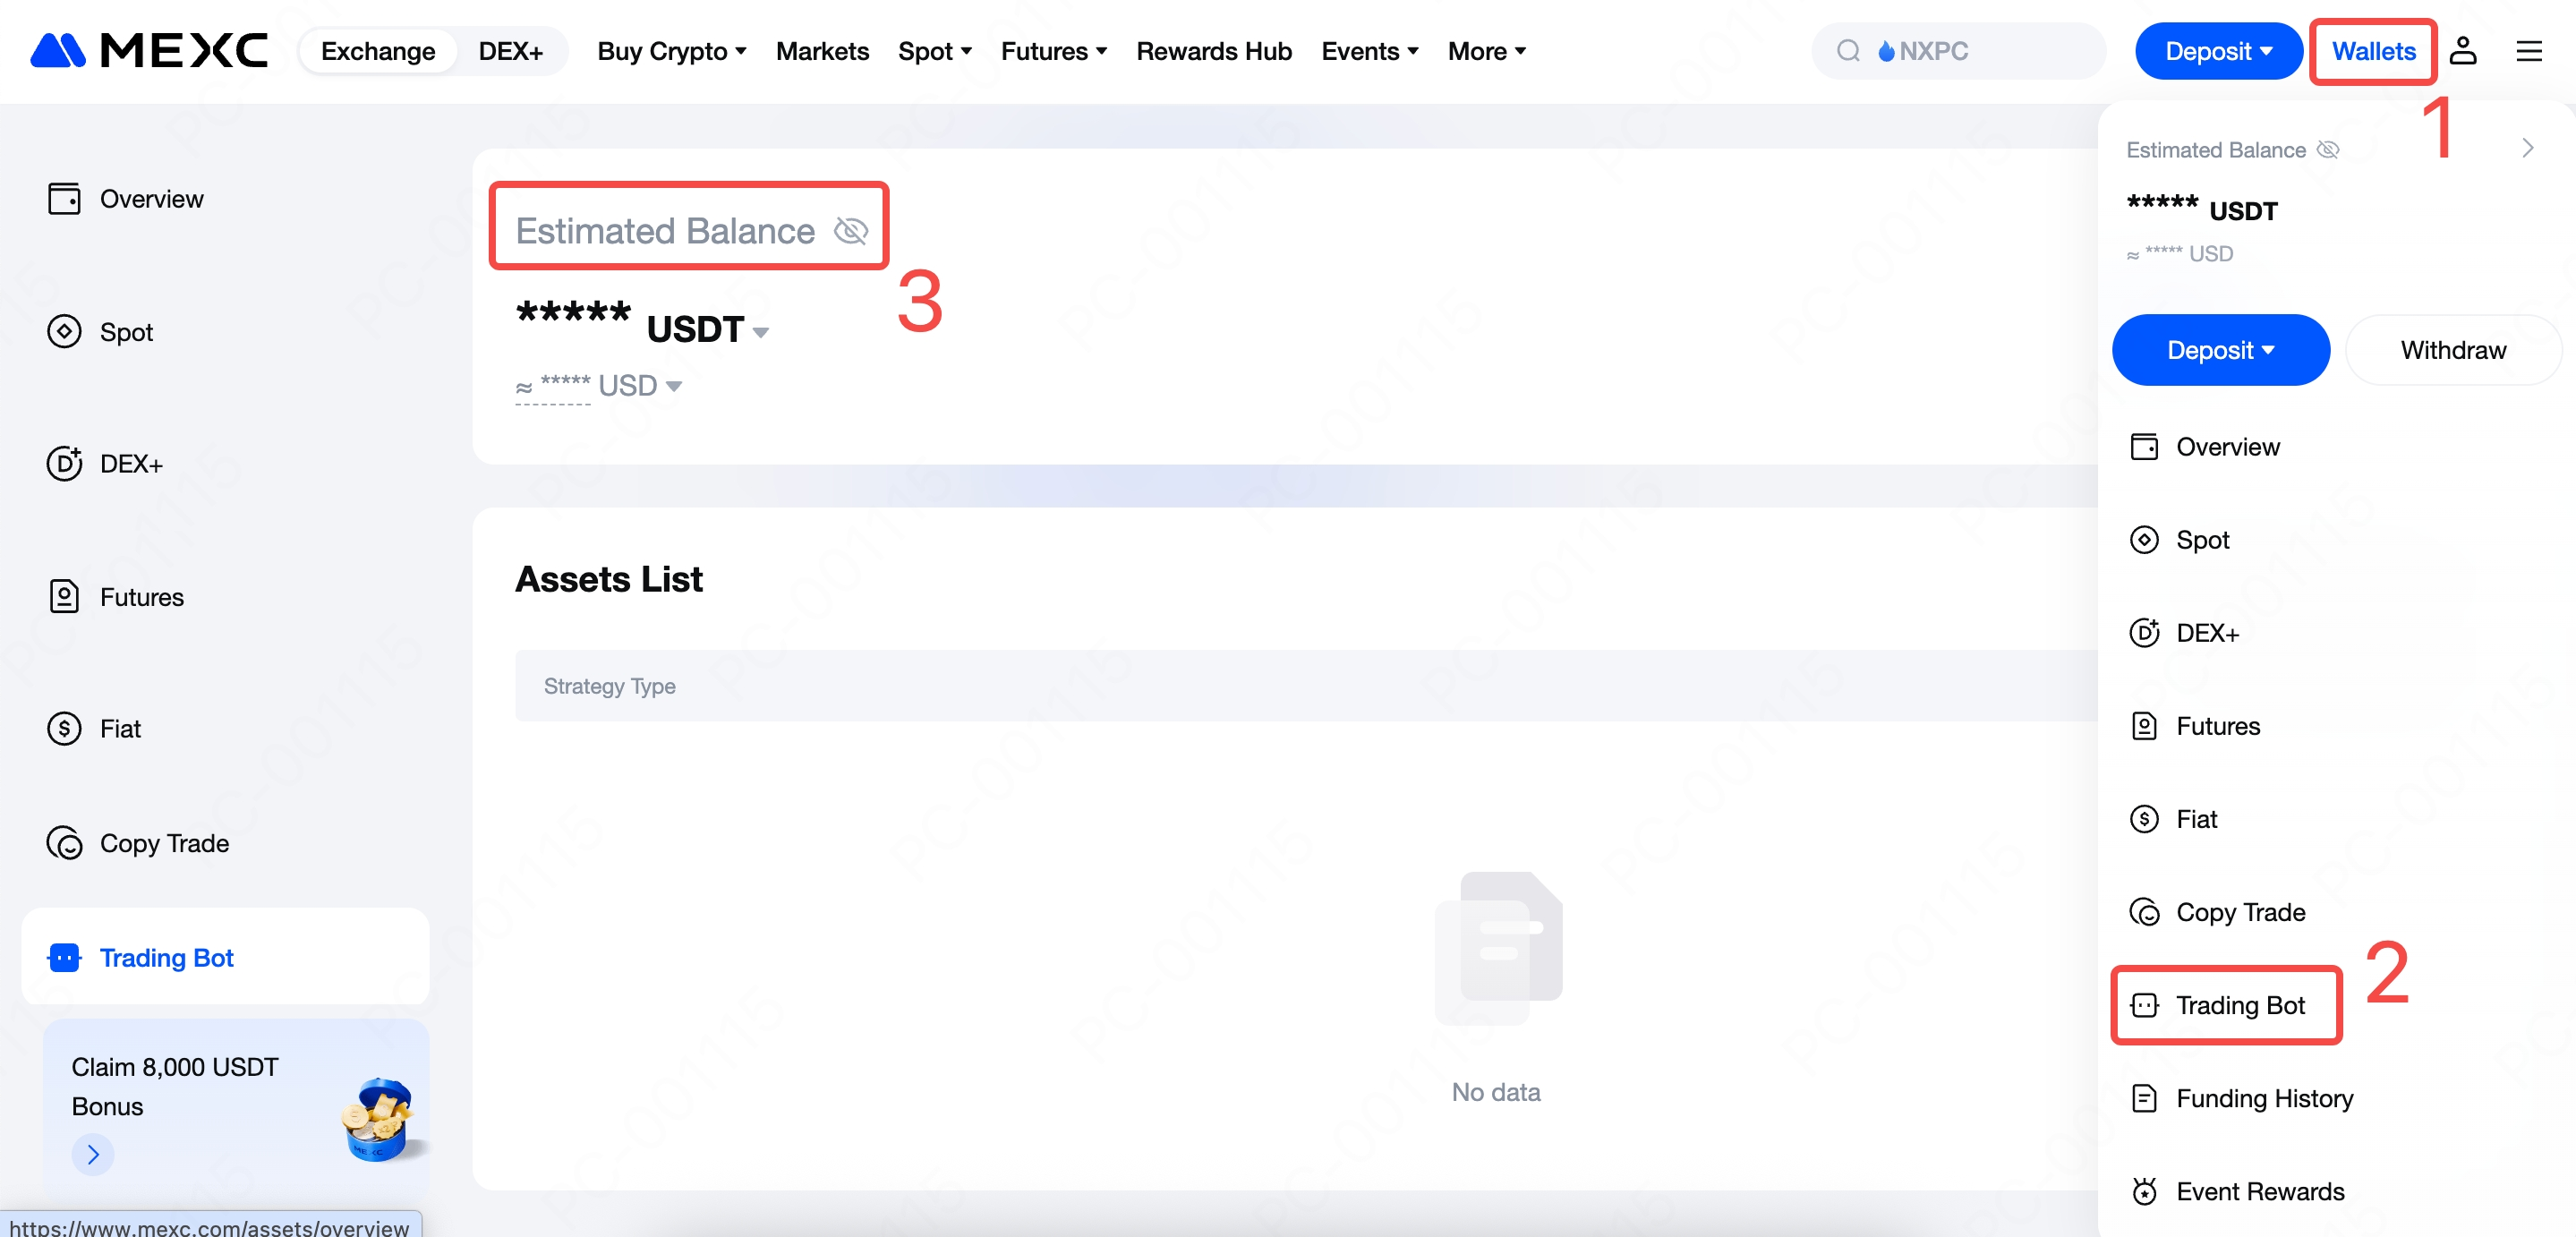2576x1237 pixels.
Task: Switch to the DEX+ mode toggle
Action: pyautogui.click(x=510, y=51)
